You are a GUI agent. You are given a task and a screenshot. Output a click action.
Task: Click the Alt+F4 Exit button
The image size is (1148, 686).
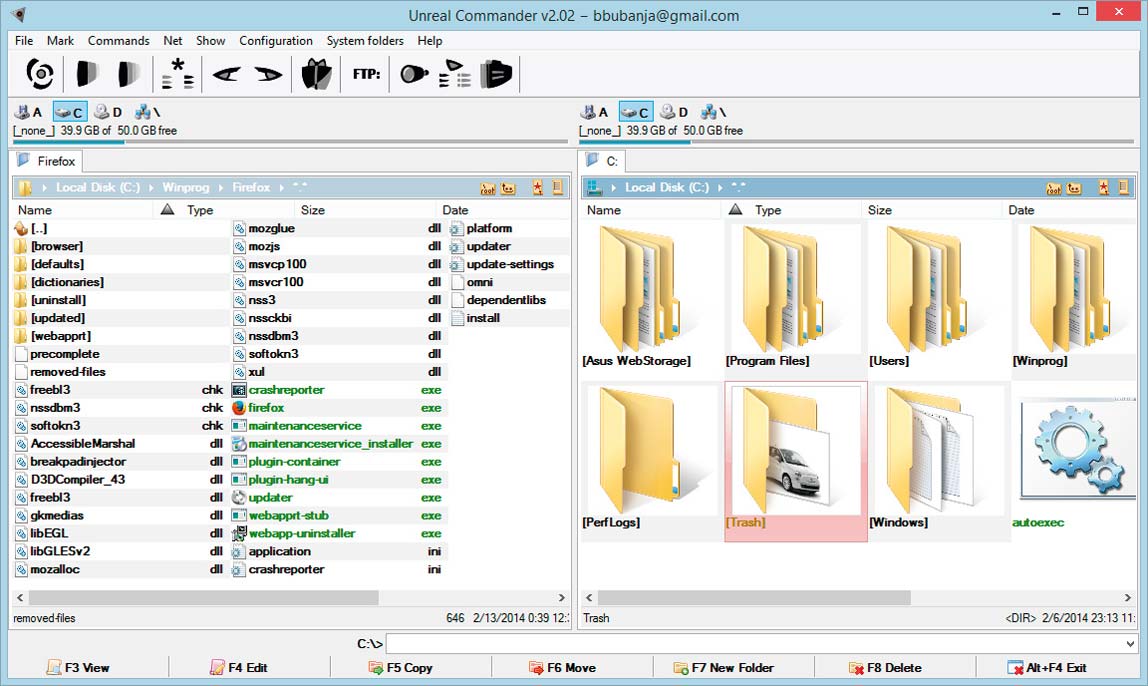1047,668
